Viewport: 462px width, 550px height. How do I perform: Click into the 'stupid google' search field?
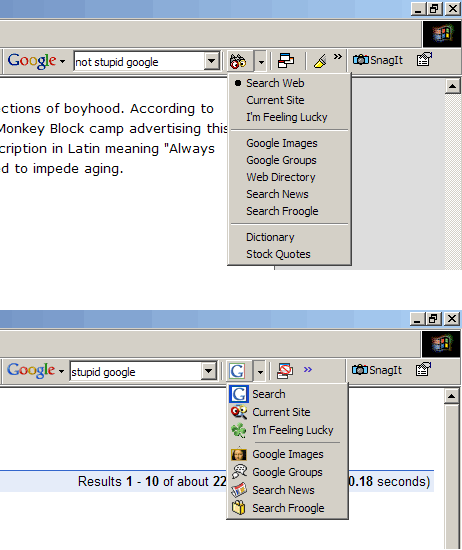(135, 371)
